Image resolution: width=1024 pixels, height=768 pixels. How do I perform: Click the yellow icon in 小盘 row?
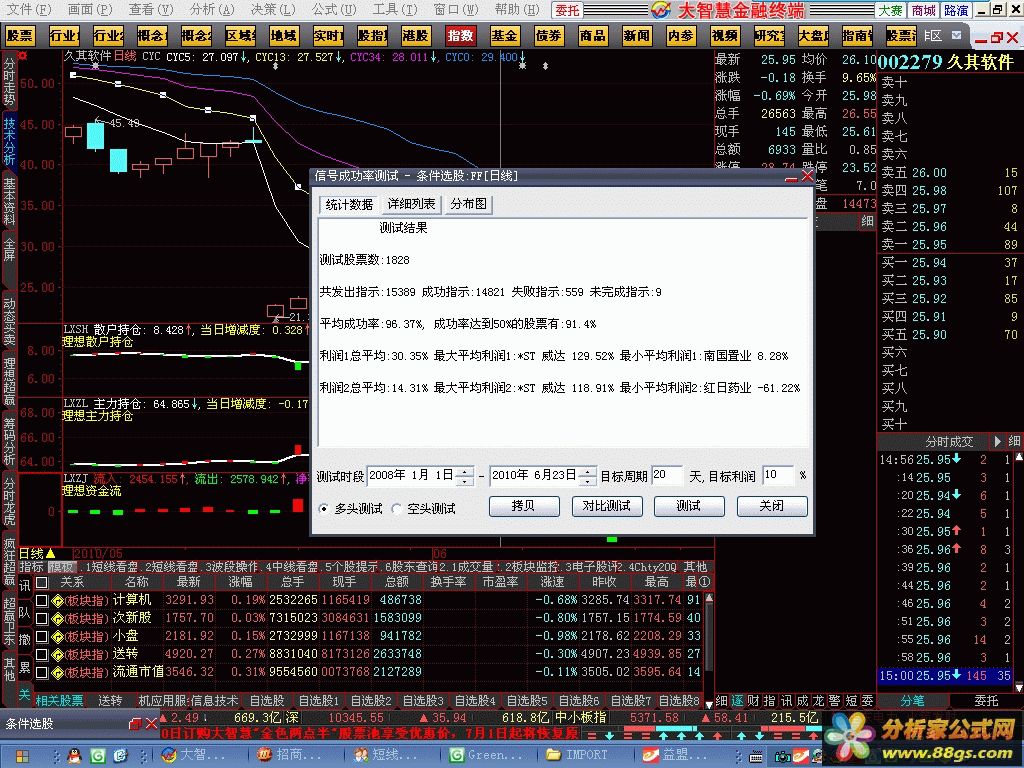(57, 636)
